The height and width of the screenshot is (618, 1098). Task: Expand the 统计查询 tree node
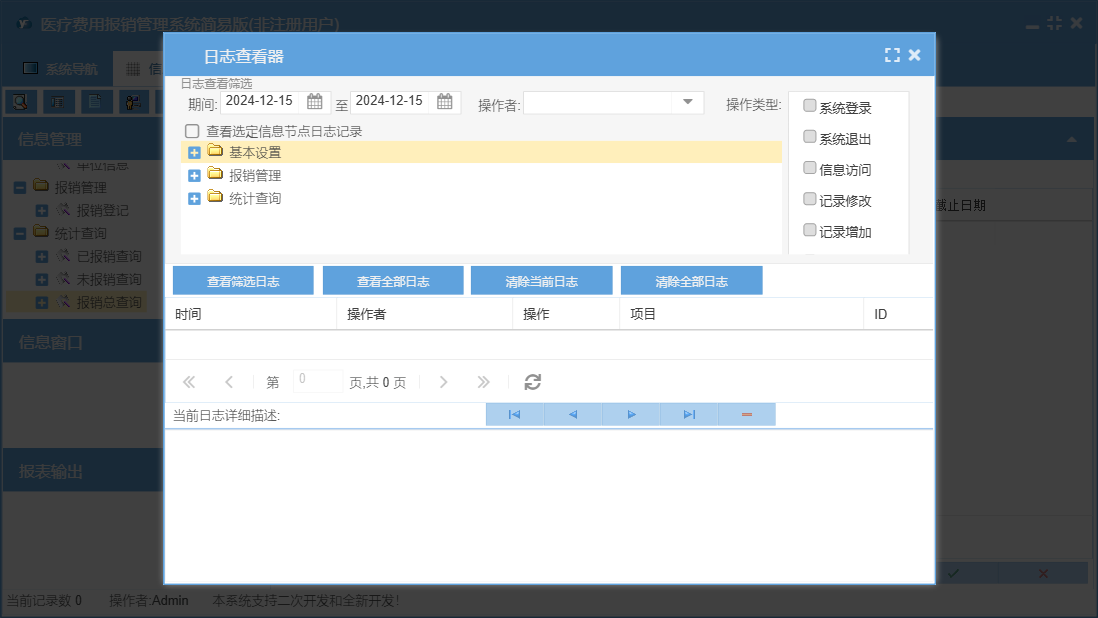point(194,199)
